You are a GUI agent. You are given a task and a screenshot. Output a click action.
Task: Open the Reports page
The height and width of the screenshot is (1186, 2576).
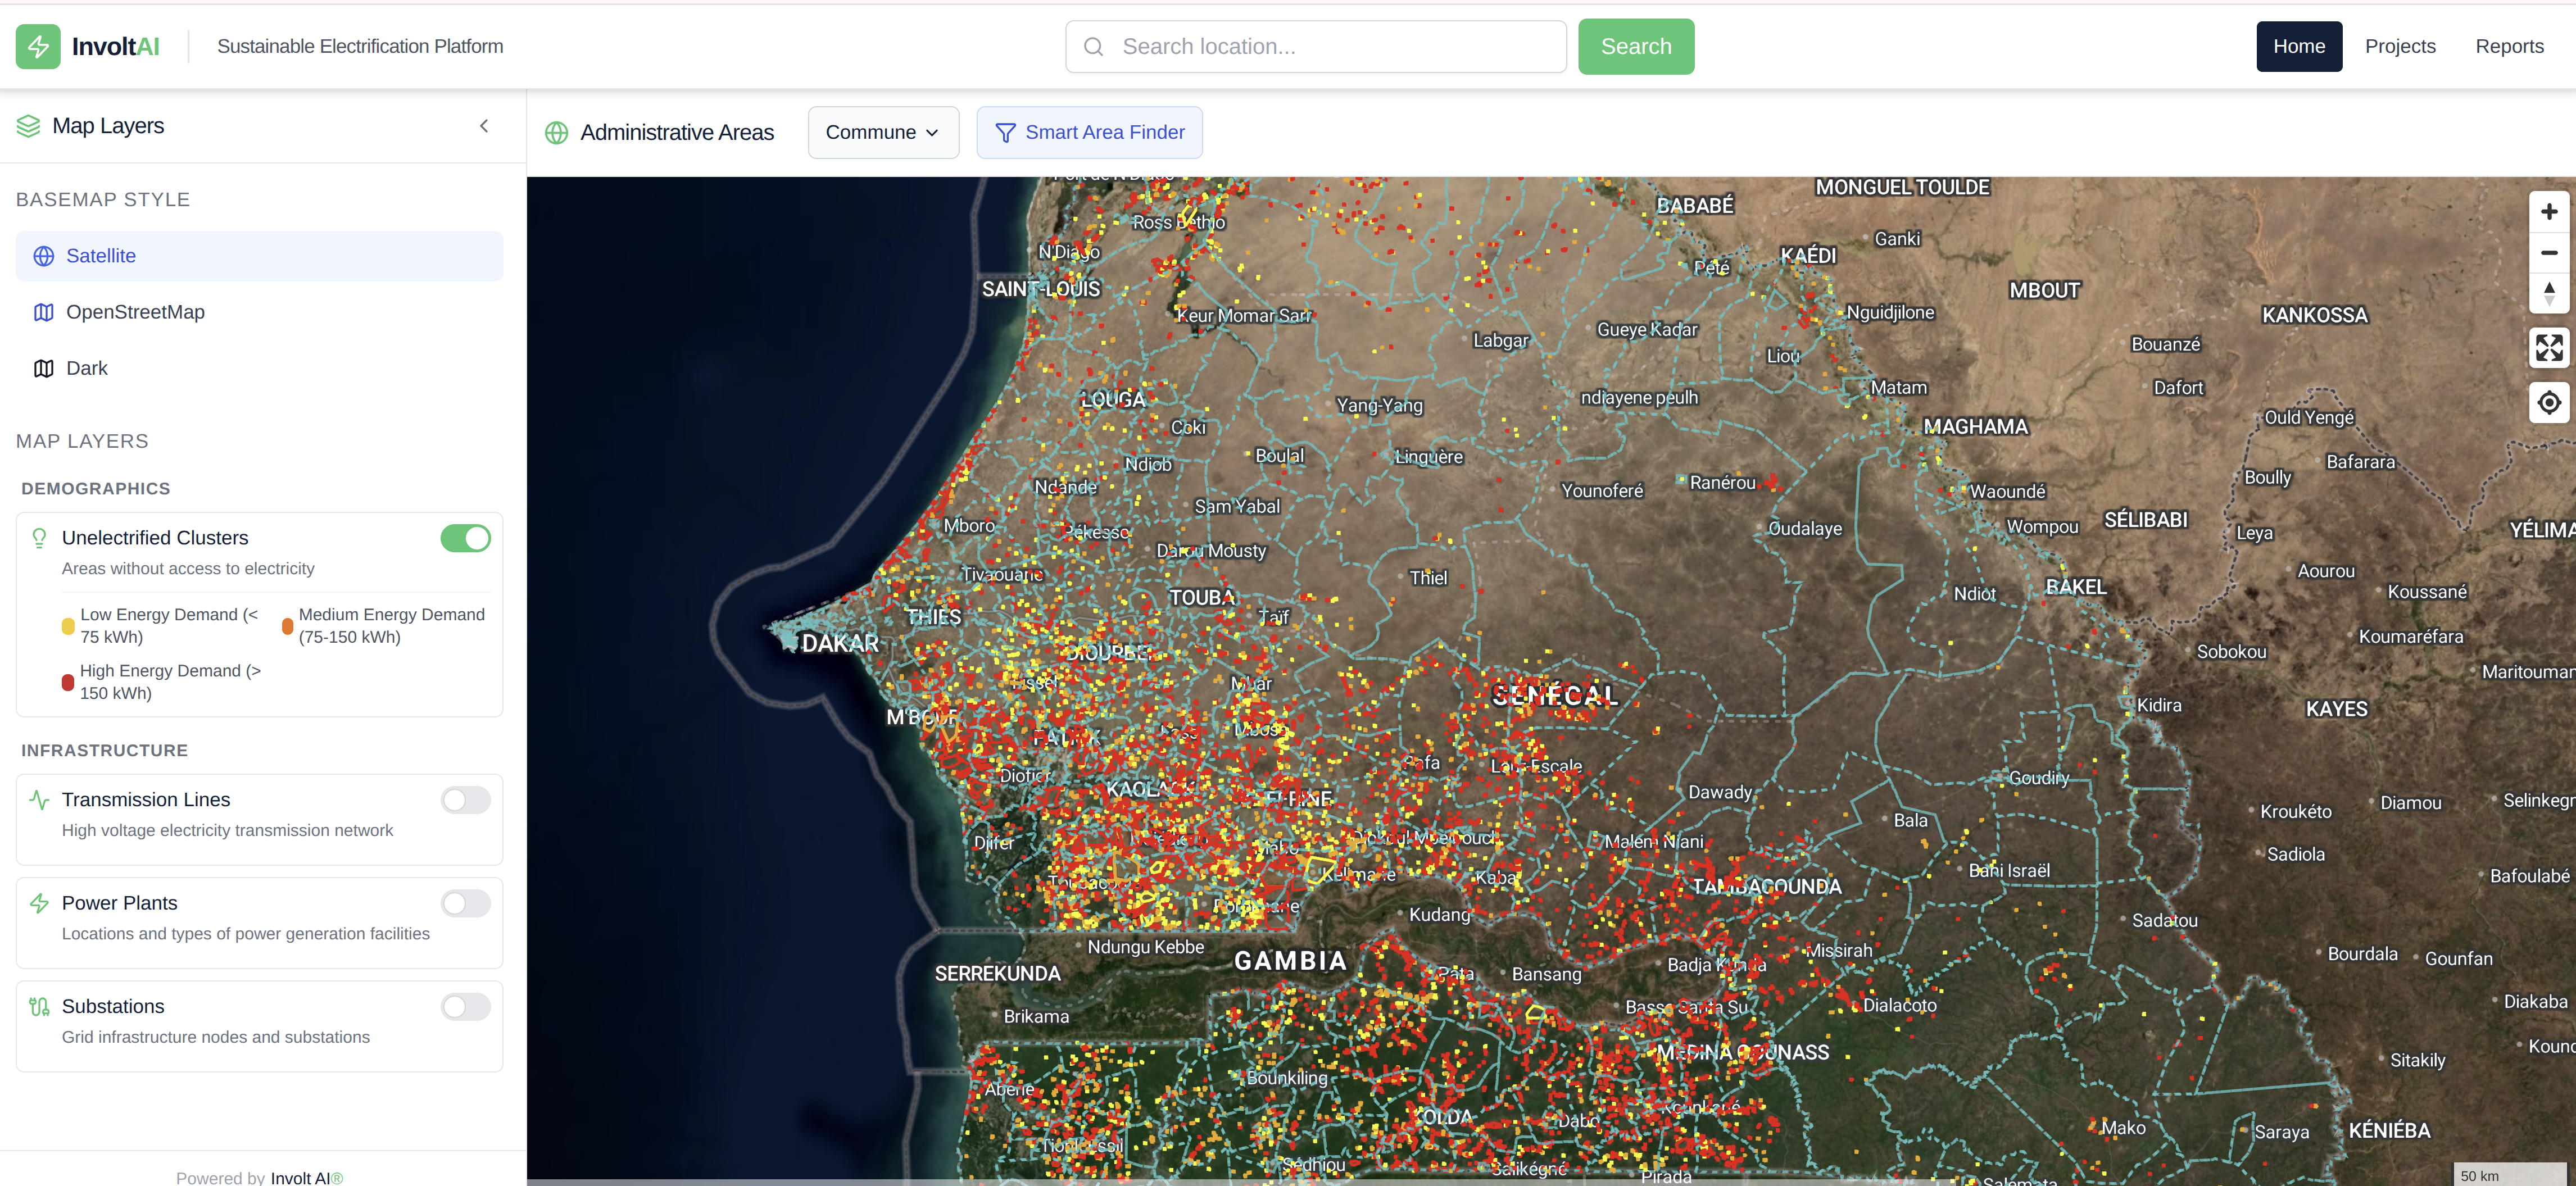click(2509, 47)
